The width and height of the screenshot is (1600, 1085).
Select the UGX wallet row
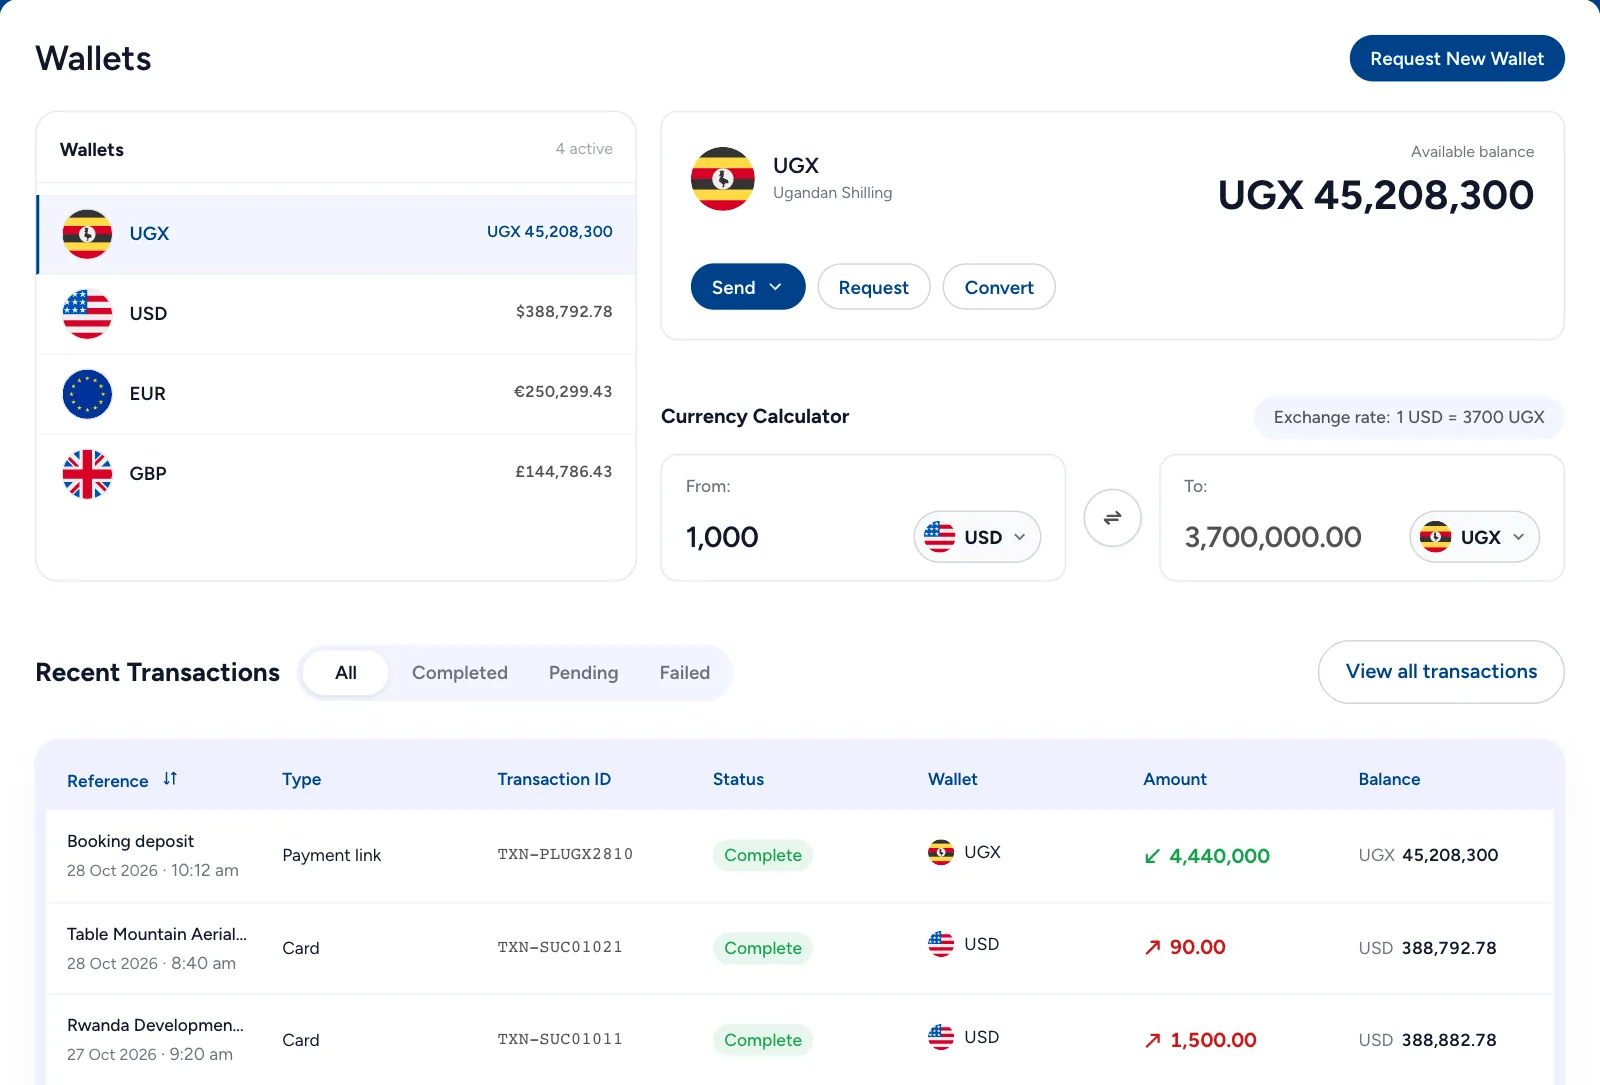336,234
